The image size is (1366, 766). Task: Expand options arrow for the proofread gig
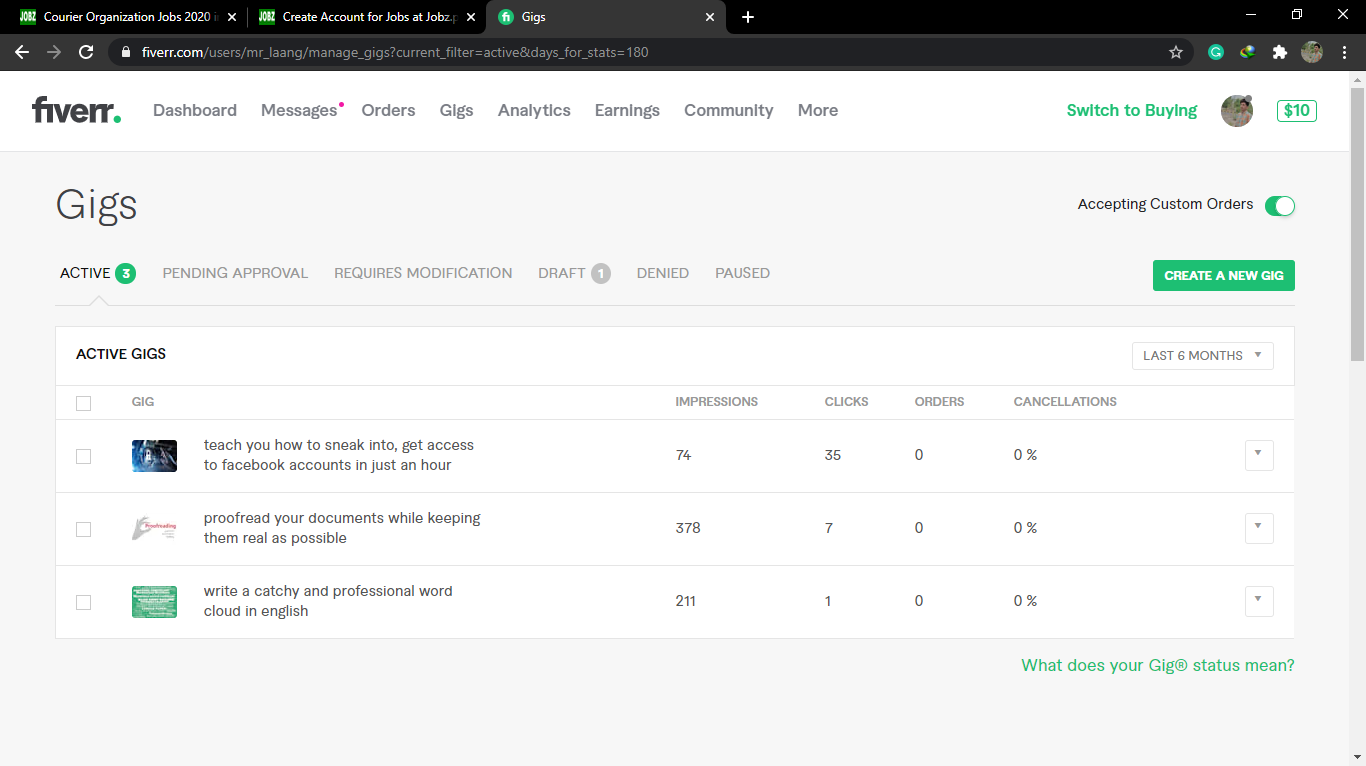1258,528
